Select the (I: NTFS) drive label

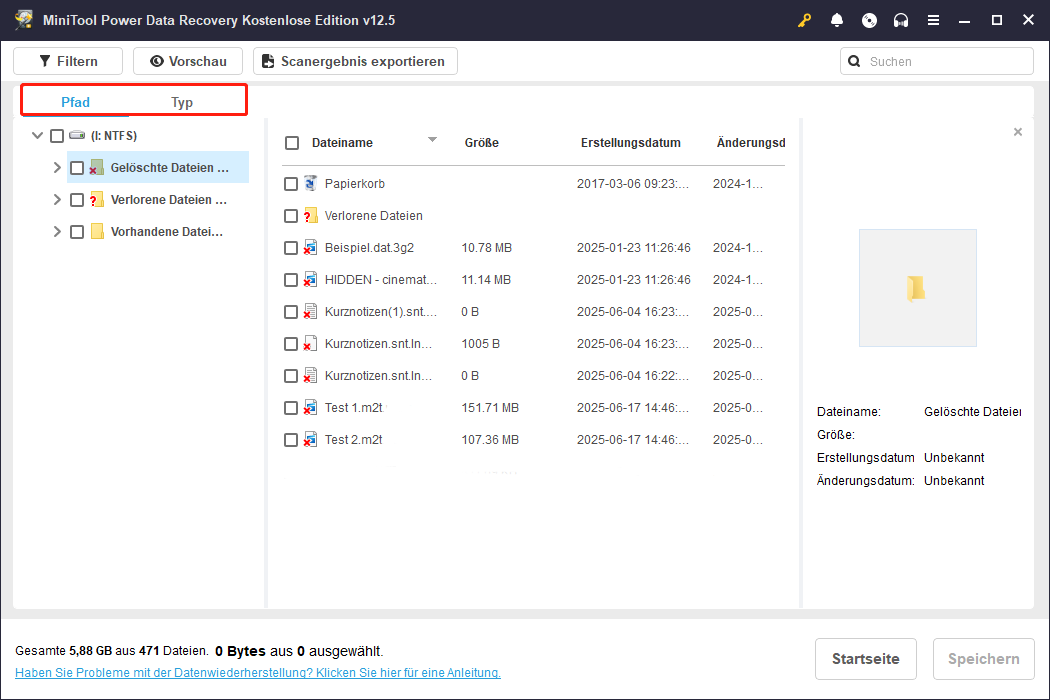pyautogui.click(x=114, y=135)
